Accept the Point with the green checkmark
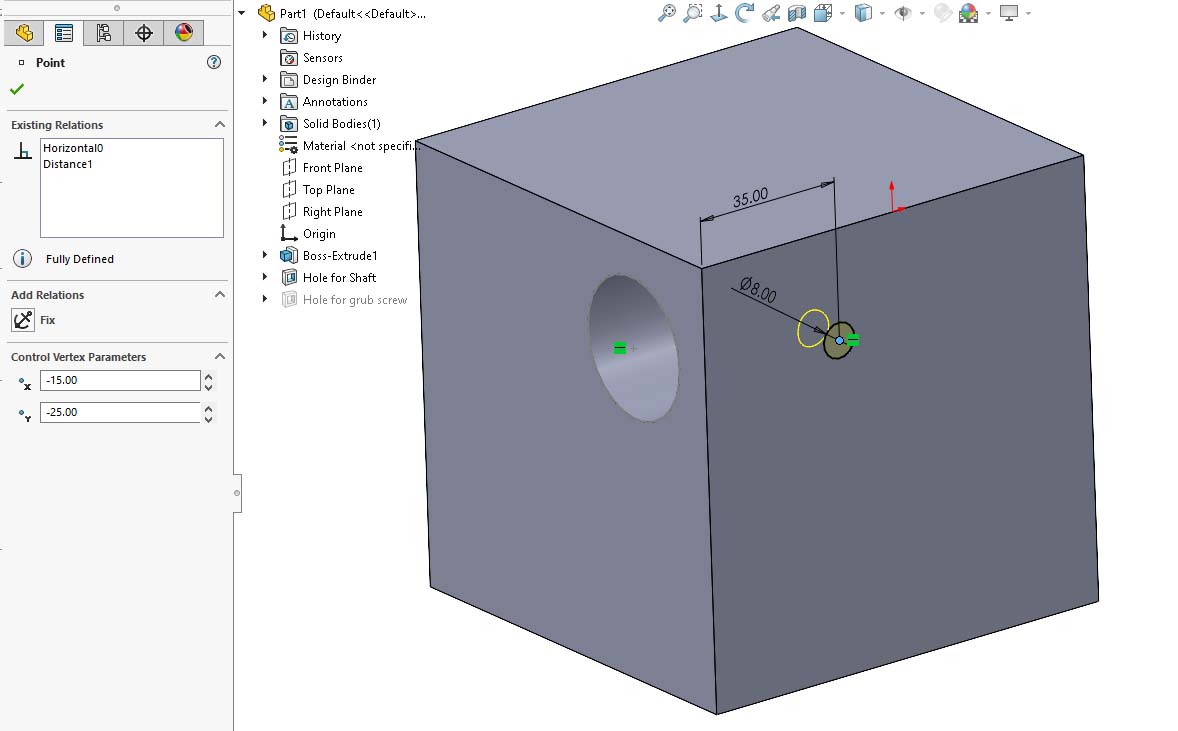This screenshot has height=731, width=1178. pos(17,88)
